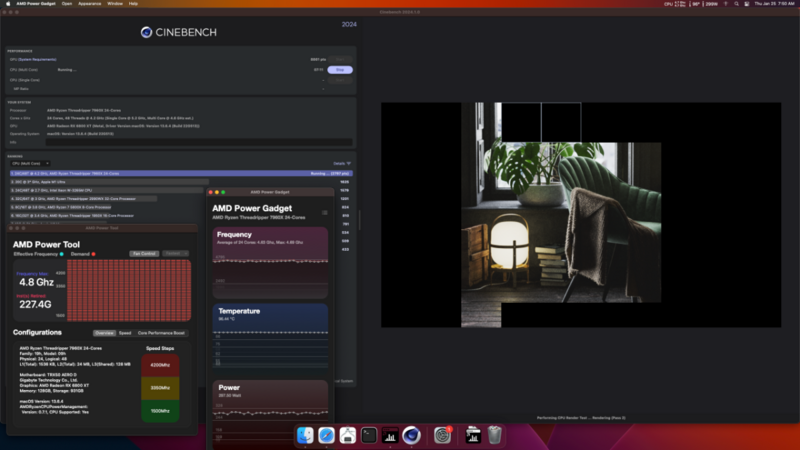Click the Fan Control button
This screenshot has width=800, height=450.
coord(144,254)
